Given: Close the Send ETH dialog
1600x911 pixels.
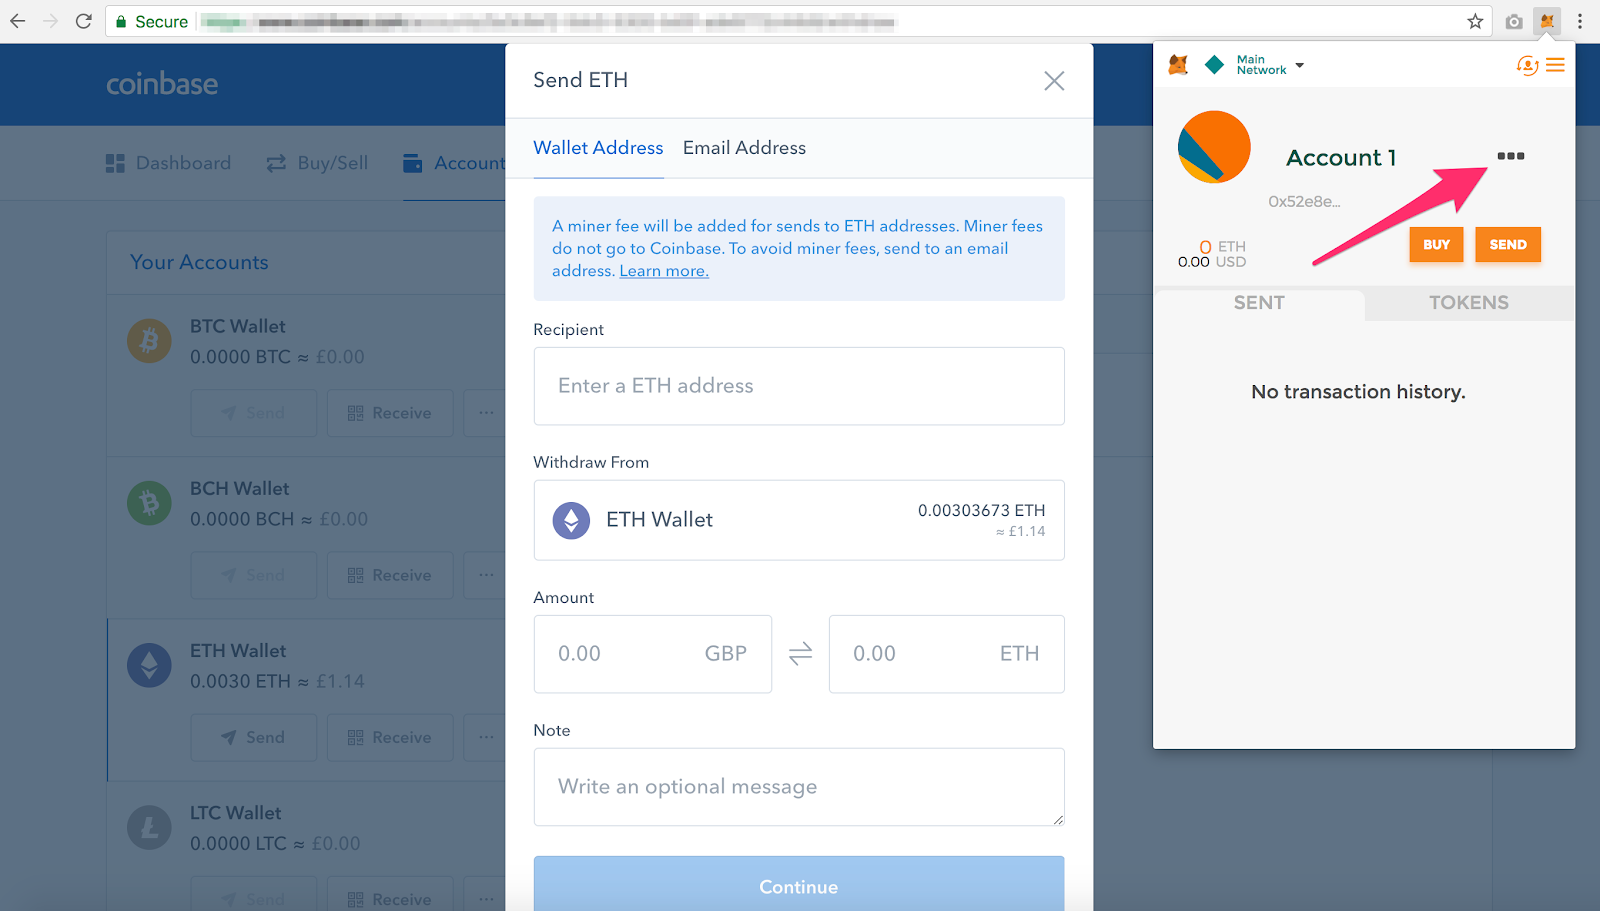Looking at the screenshot, I should tap(1054, 81).
